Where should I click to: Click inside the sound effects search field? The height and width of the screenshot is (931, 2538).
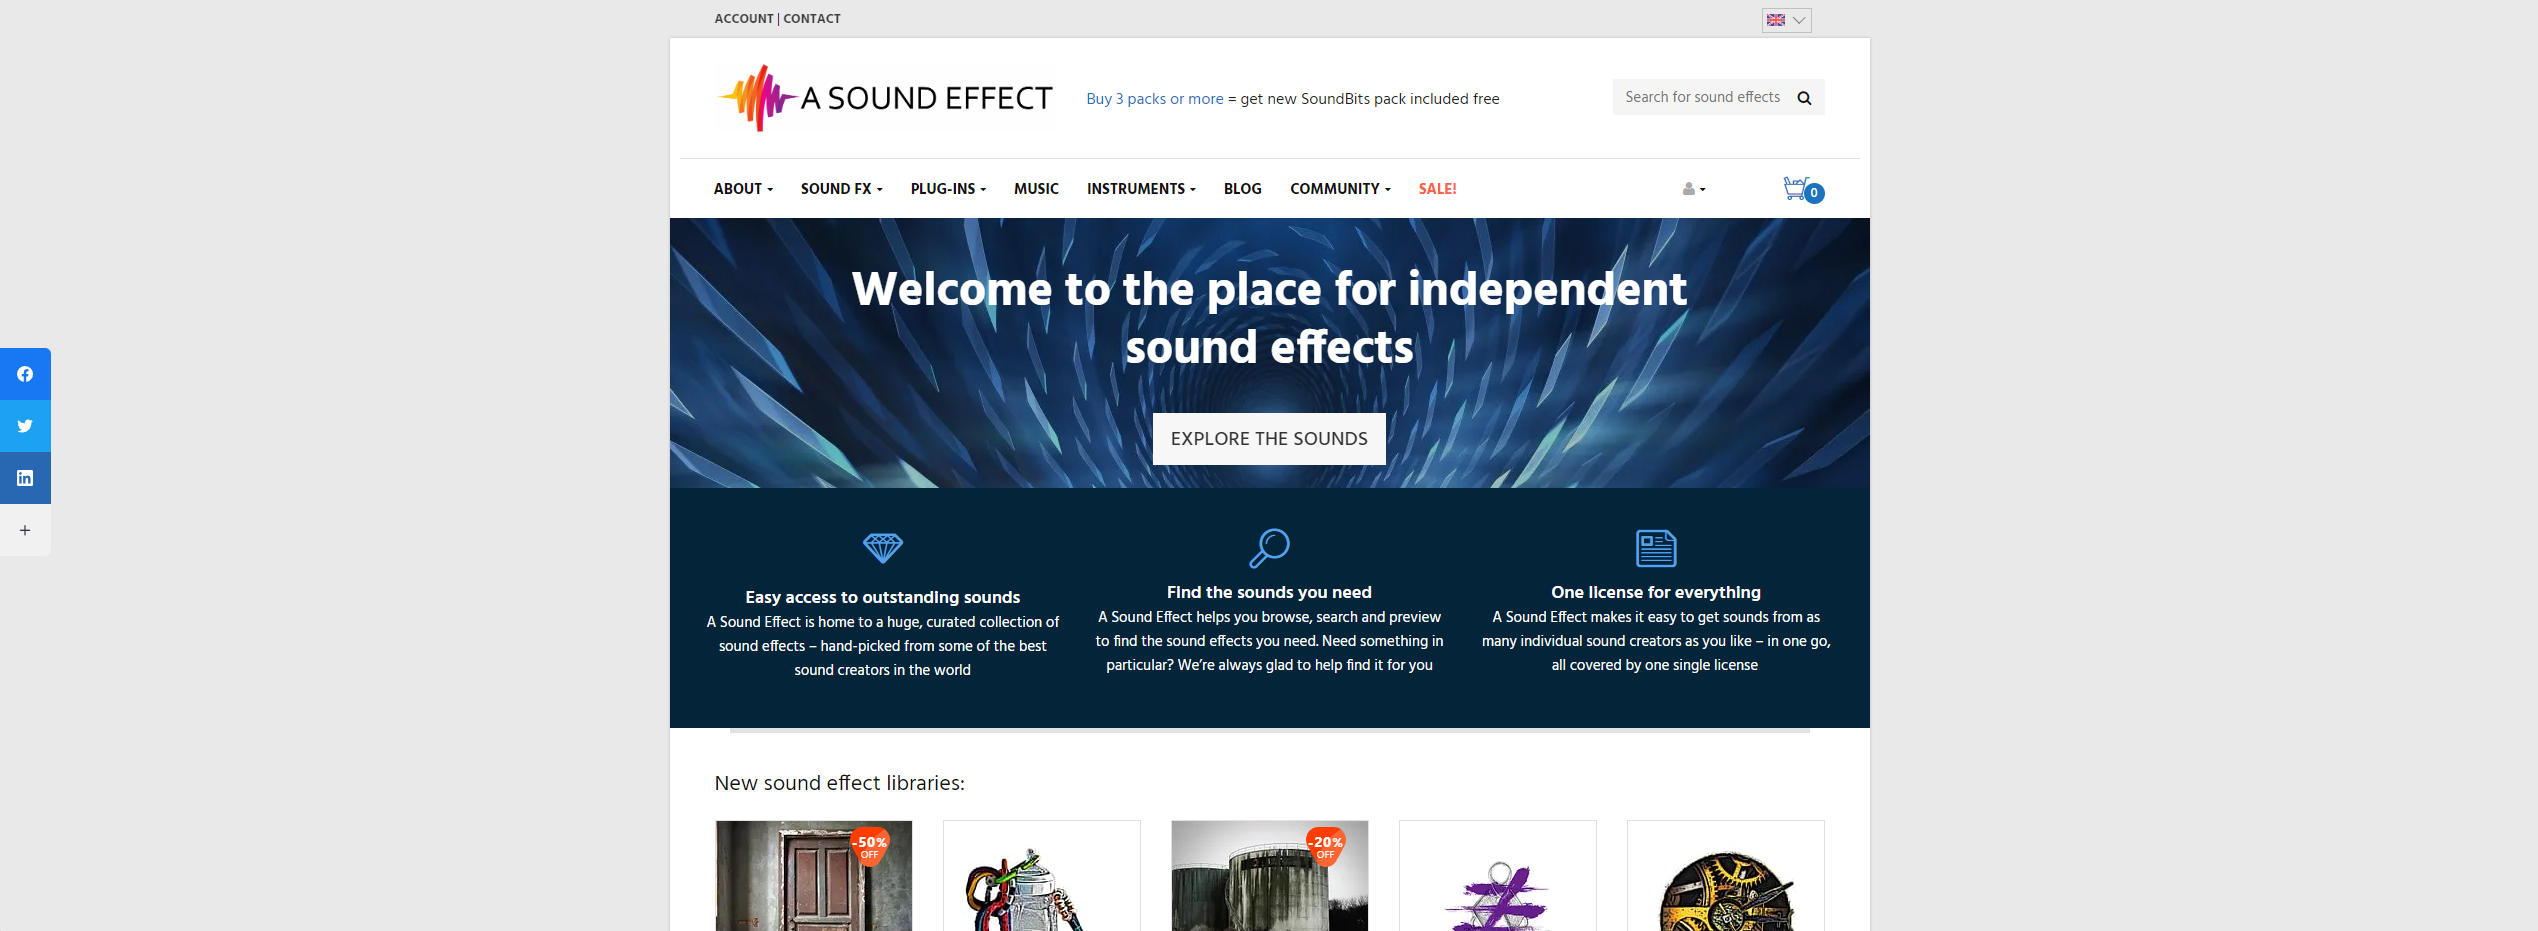pyautogui.click(x=1700, y=97)
